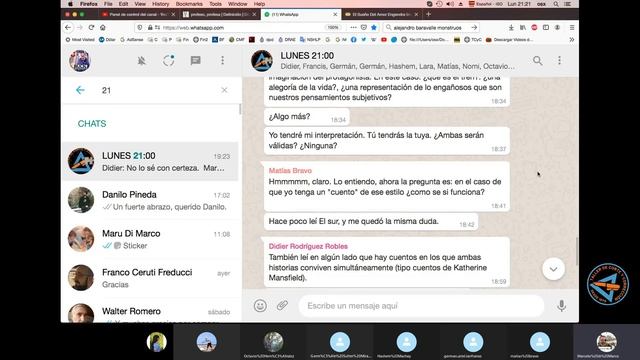Open the File menu

[108, 4]
